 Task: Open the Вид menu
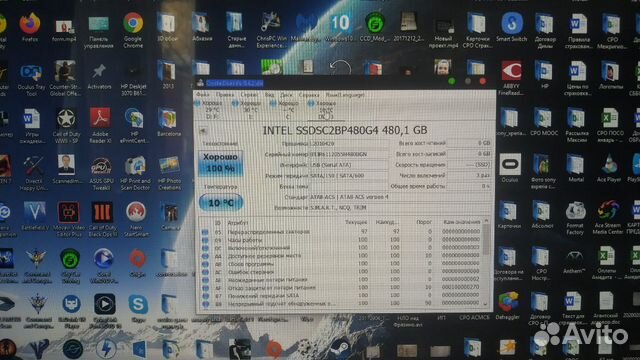click(x=269, y=95)
